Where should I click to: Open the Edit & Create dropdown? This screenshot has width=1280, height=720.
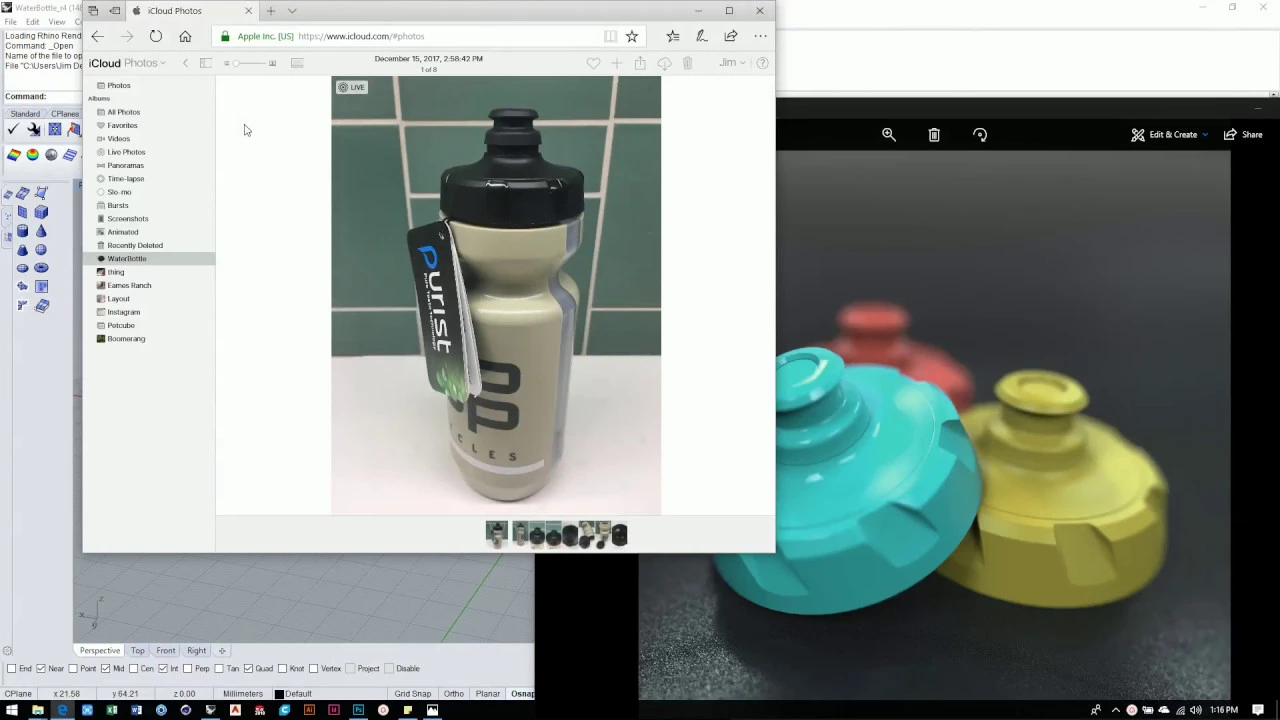point(1169,135)
